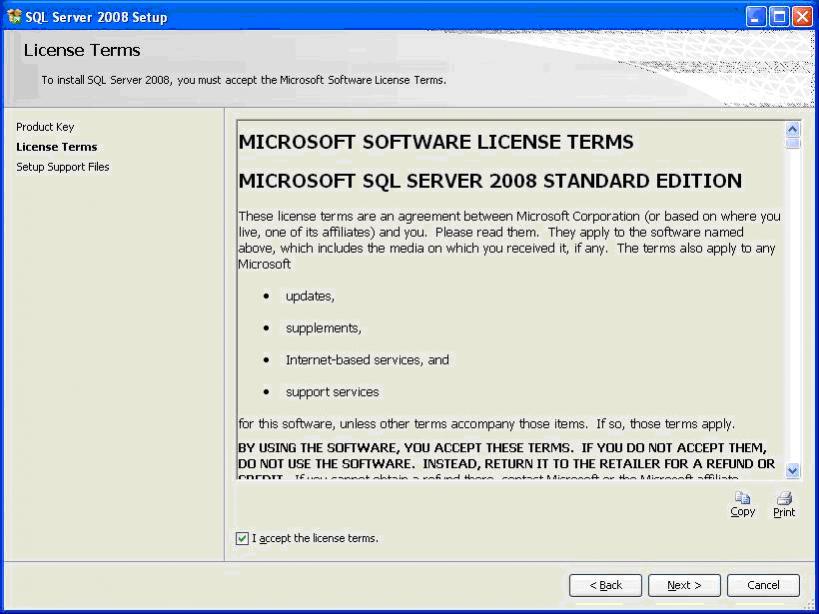This screenshot has width=819, height=614.
Task: Minimize the SQL Server 2008 Setup window
Action: [756, 17]
